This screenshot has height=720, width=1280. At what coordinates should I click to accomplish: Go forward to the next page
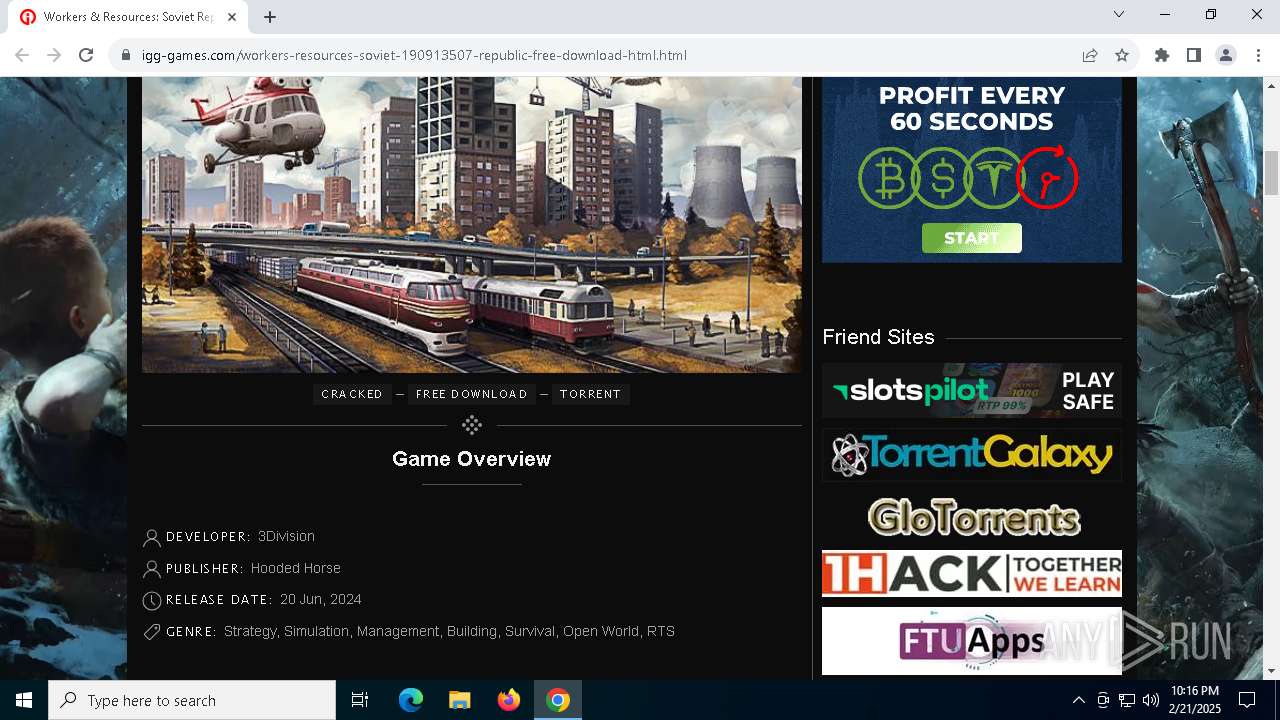[54, 55]
